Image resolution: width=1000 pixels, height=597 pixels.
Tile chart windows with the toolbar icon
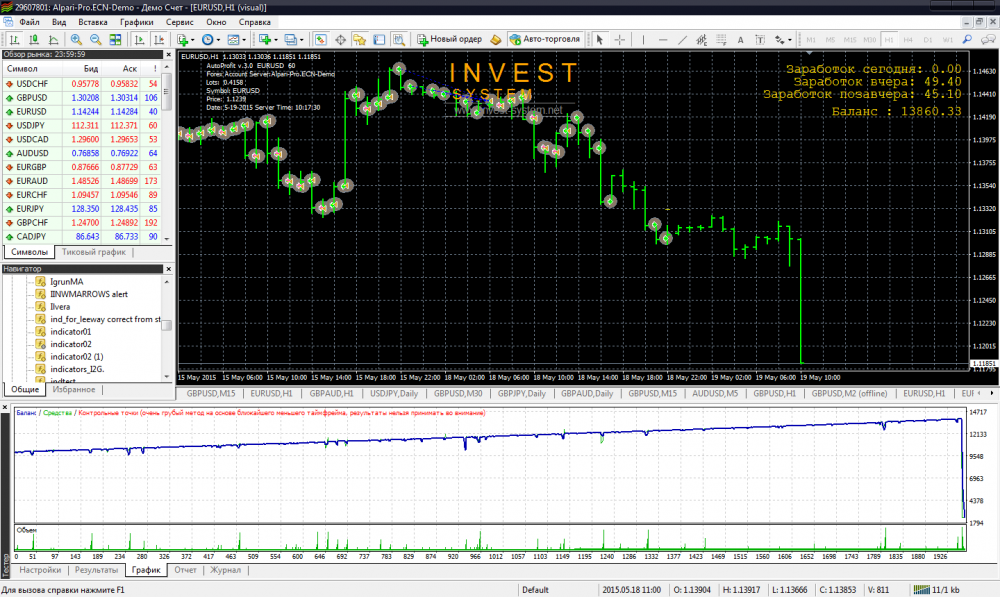point(115,40)
